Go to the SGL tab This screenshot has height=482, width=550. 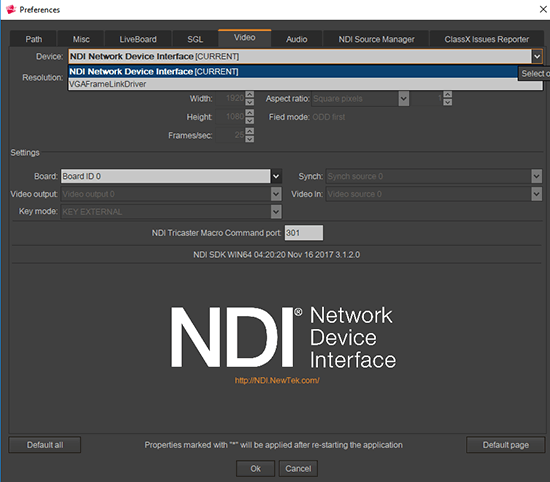coord(195,39)
